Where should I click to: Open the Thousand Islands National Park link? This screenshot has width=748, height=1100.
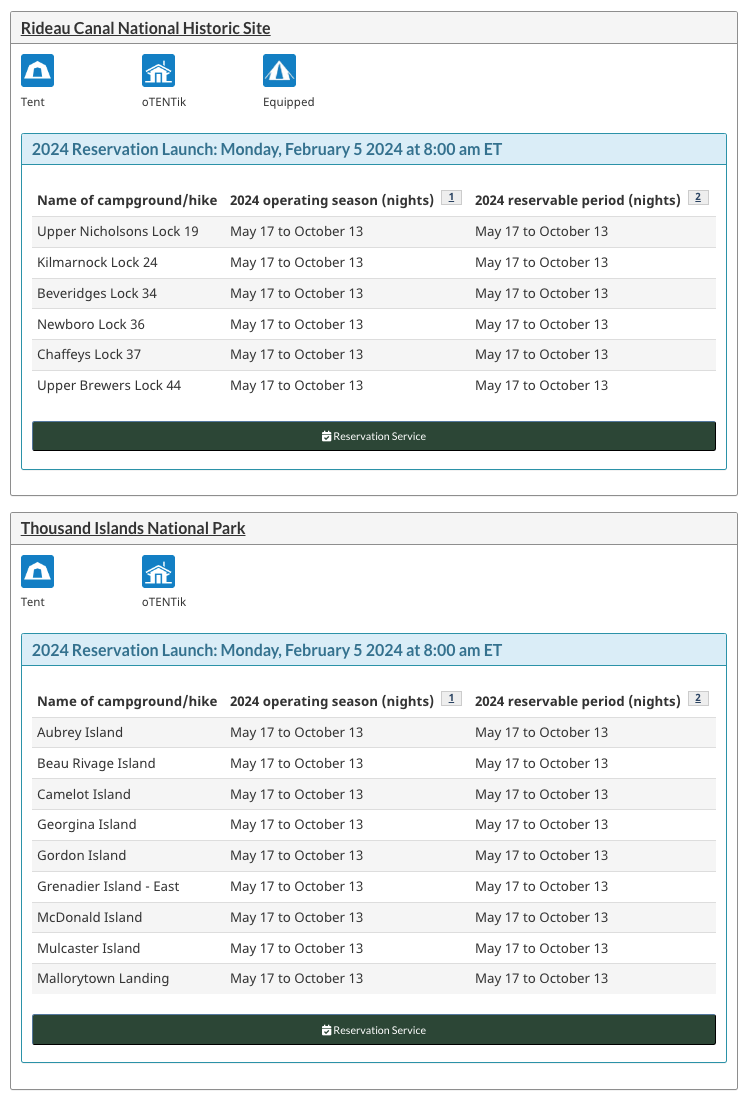click(x=133, y=528)
